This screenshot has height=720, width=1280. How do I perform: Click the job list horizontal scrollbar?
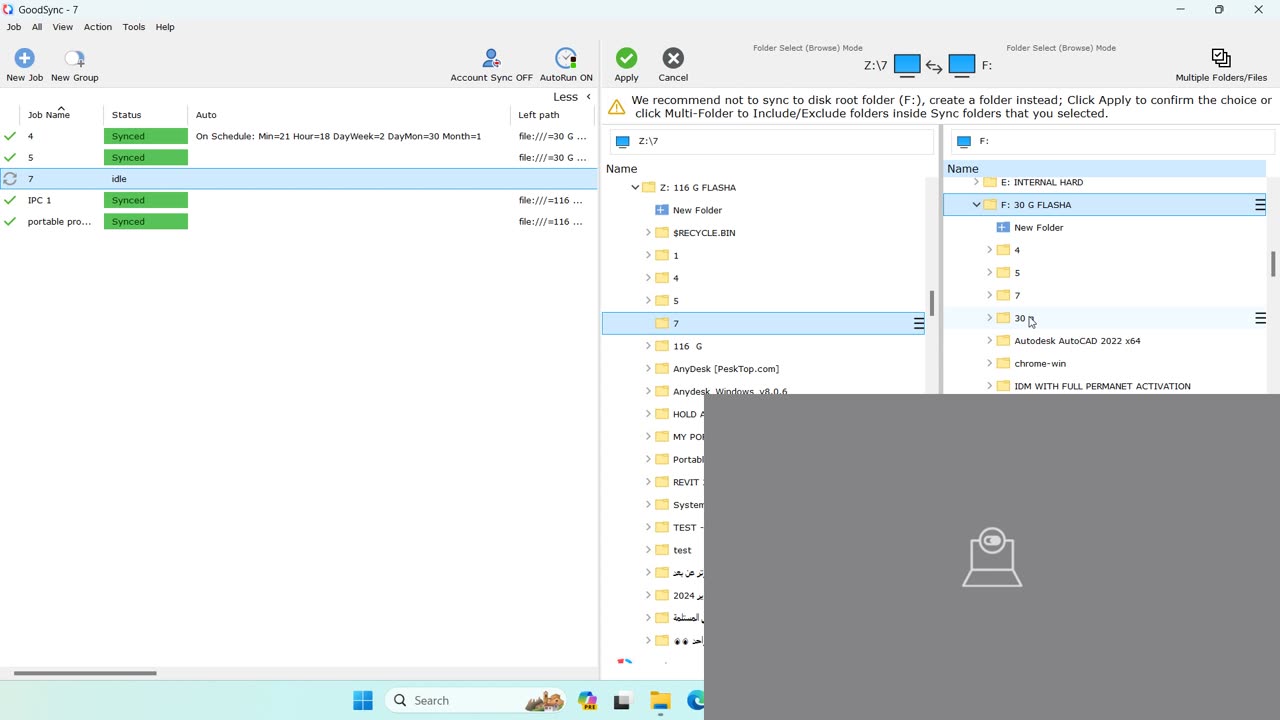[x=85, y=673]
